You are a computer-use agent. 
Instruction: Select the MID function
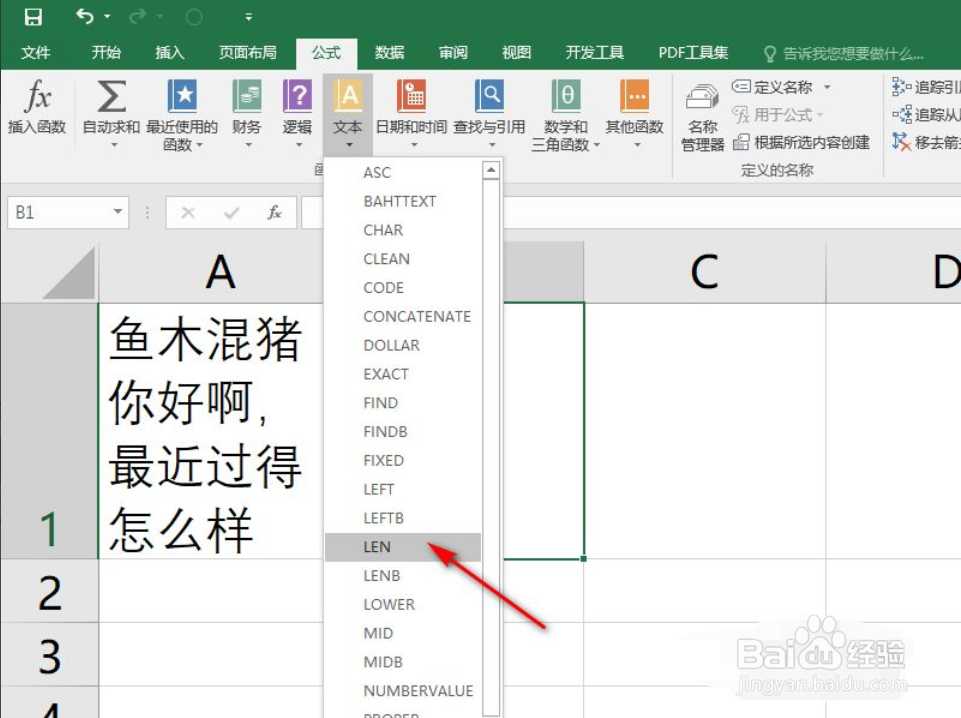point(403,633)
